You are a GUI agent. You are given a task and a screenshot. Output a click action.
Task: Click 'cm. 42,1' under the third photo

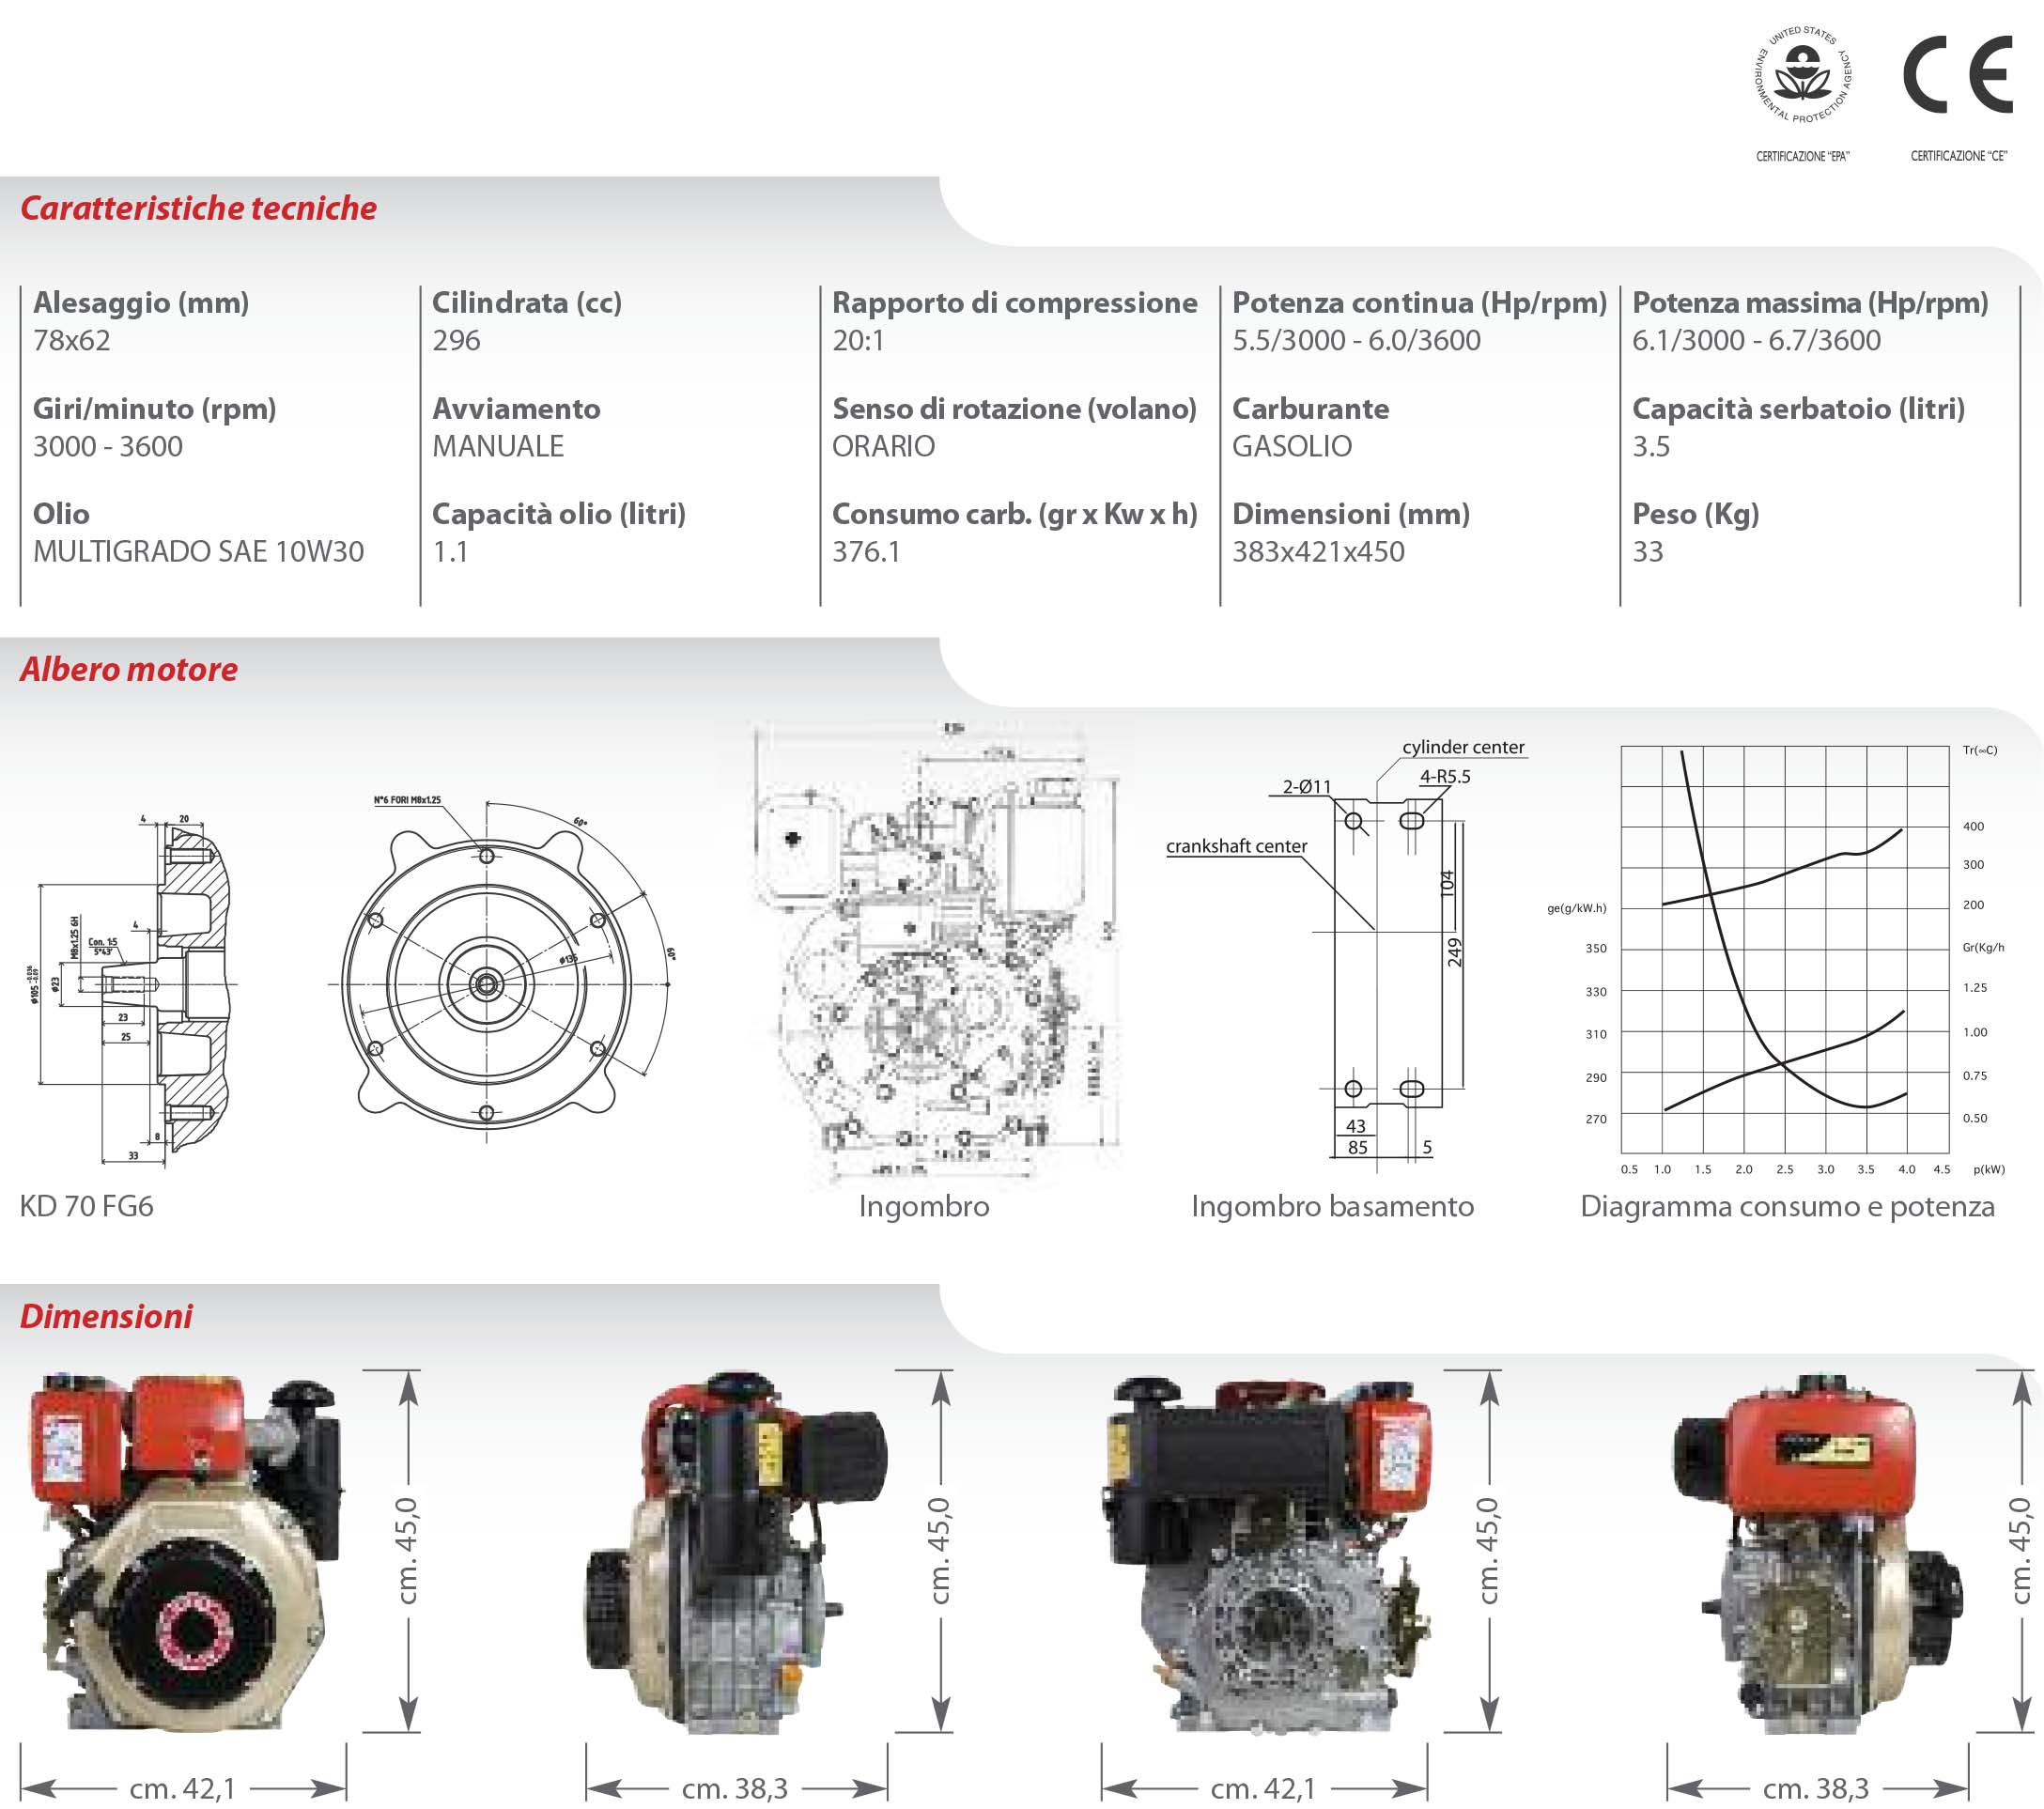[1264, 1788]
